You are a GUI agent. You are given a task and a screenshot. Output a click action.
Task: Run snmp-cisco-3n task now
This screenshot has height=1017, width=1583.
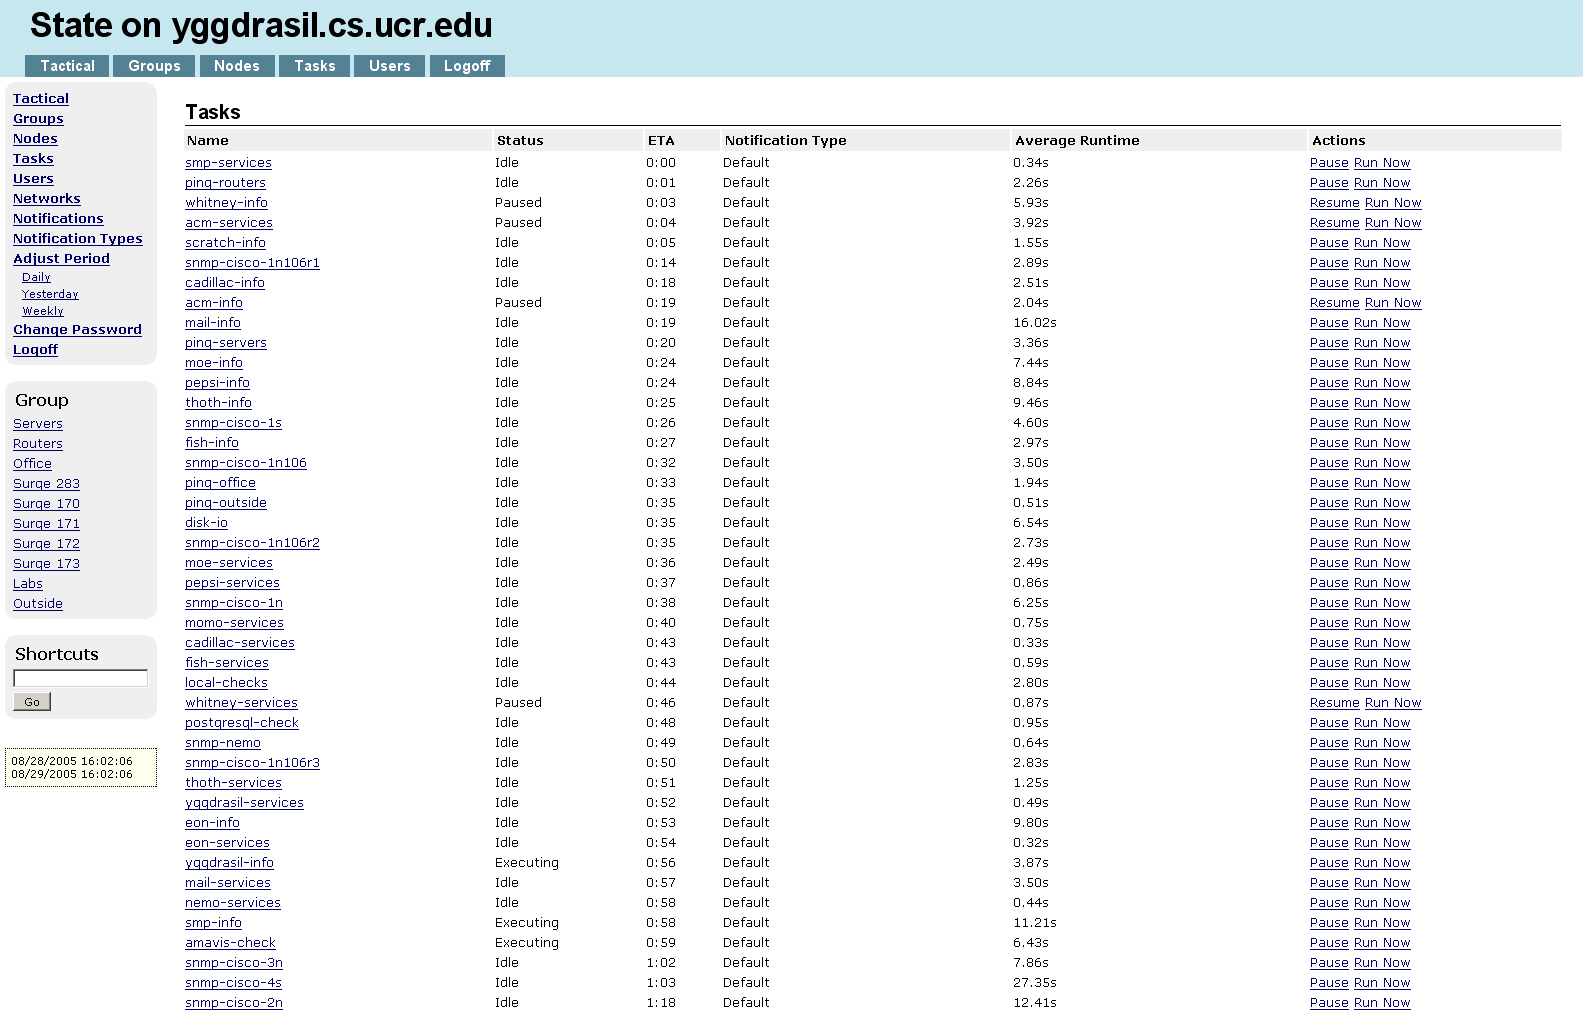pyautogui.click(x=1382, y=963)
